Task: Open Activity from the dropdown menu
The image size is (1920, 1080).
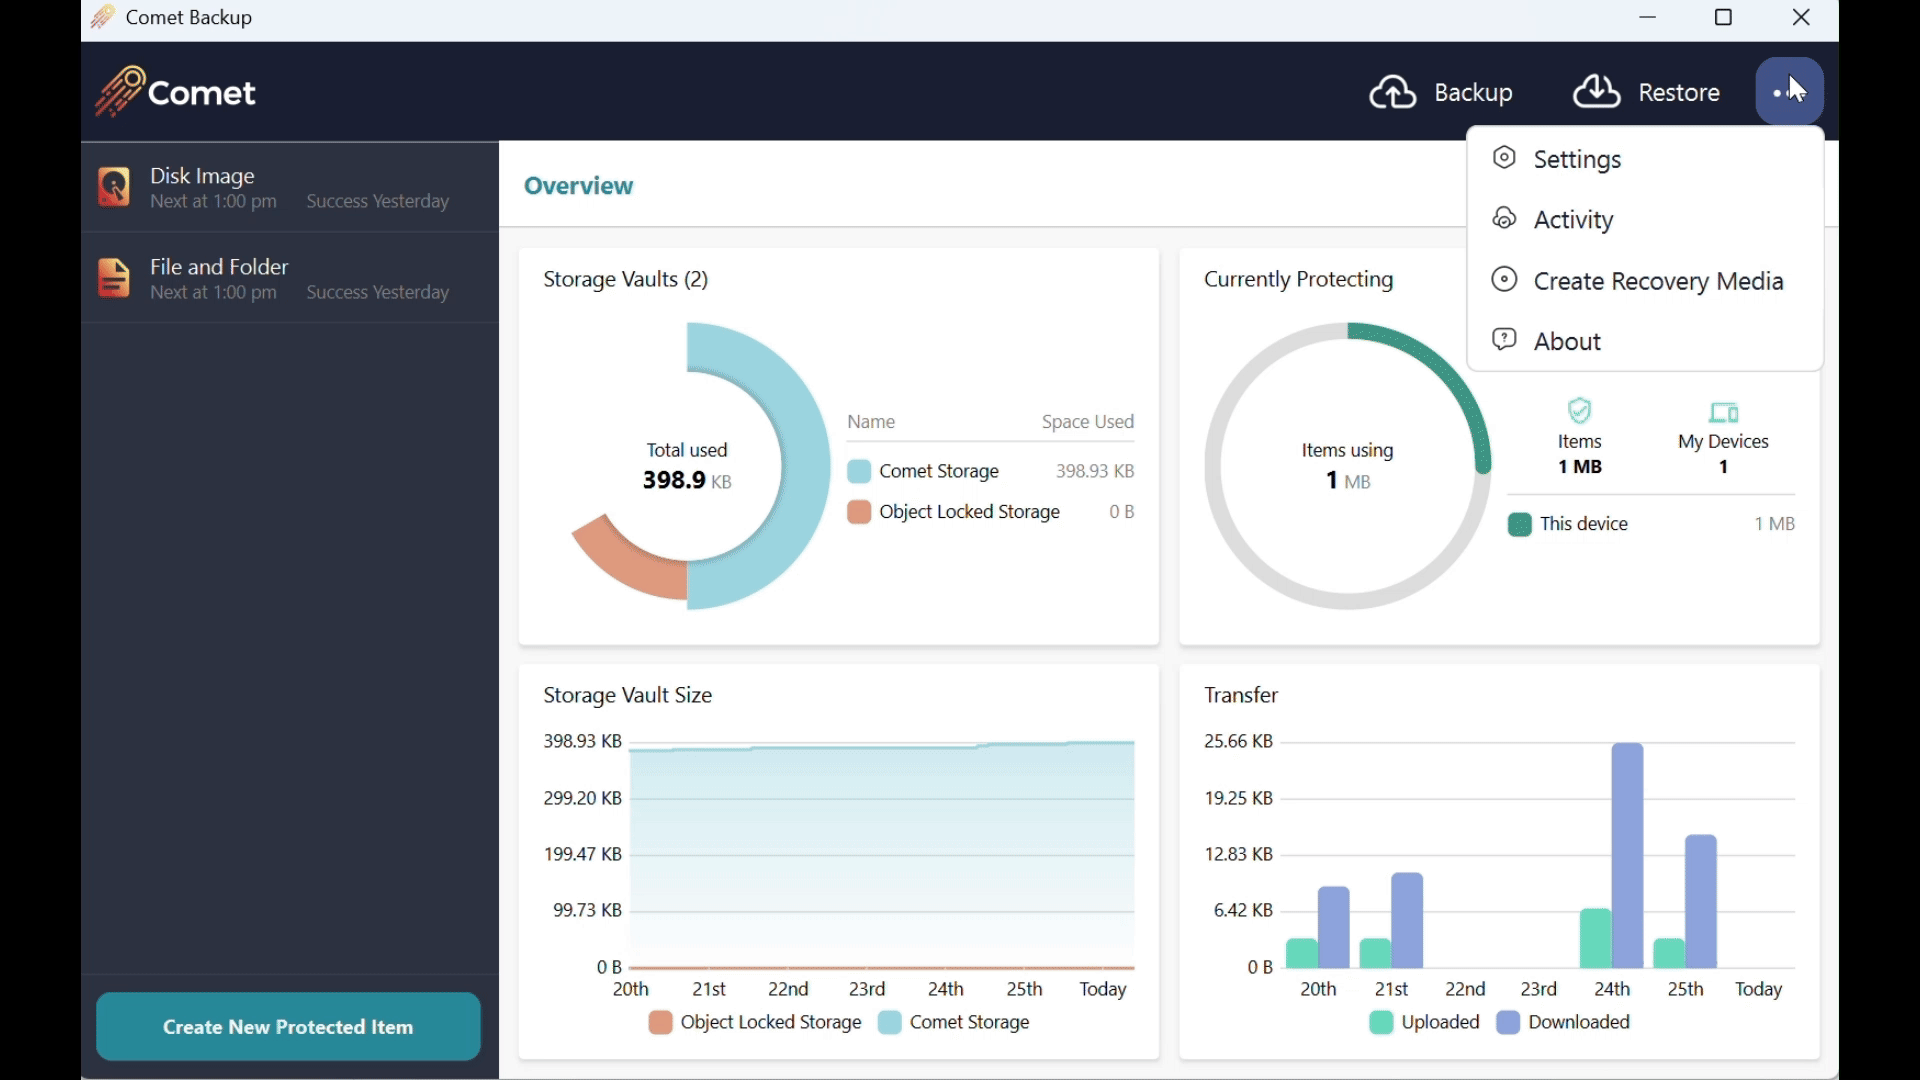Action: click(1573, 220)
